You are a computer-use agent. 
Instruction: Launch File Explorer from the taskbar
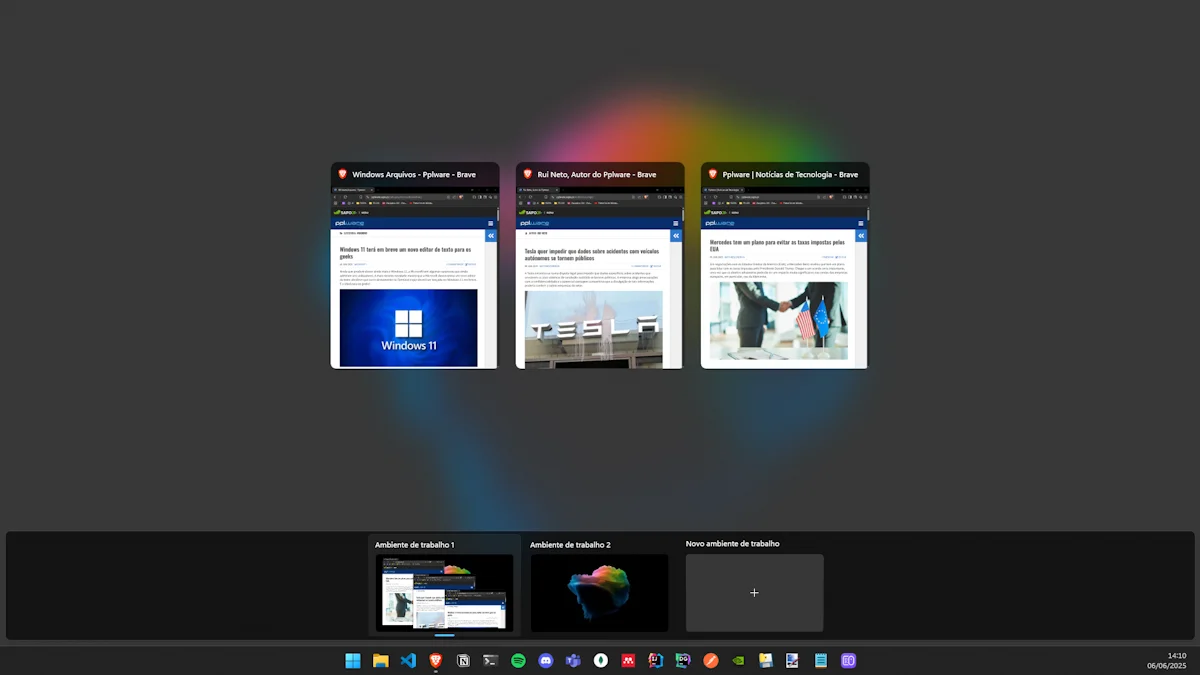pyautogui.click(x=380, y=661)
